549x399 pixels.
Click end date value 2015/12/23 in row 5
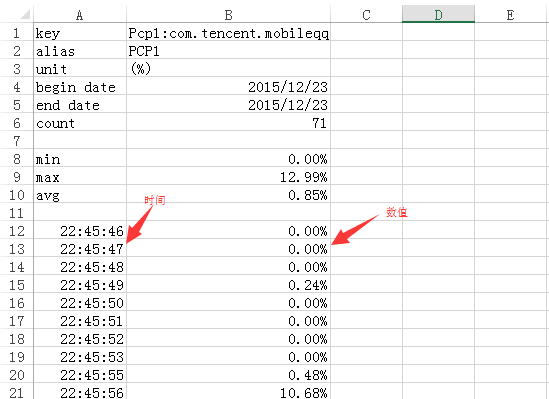tap(228, 105)
